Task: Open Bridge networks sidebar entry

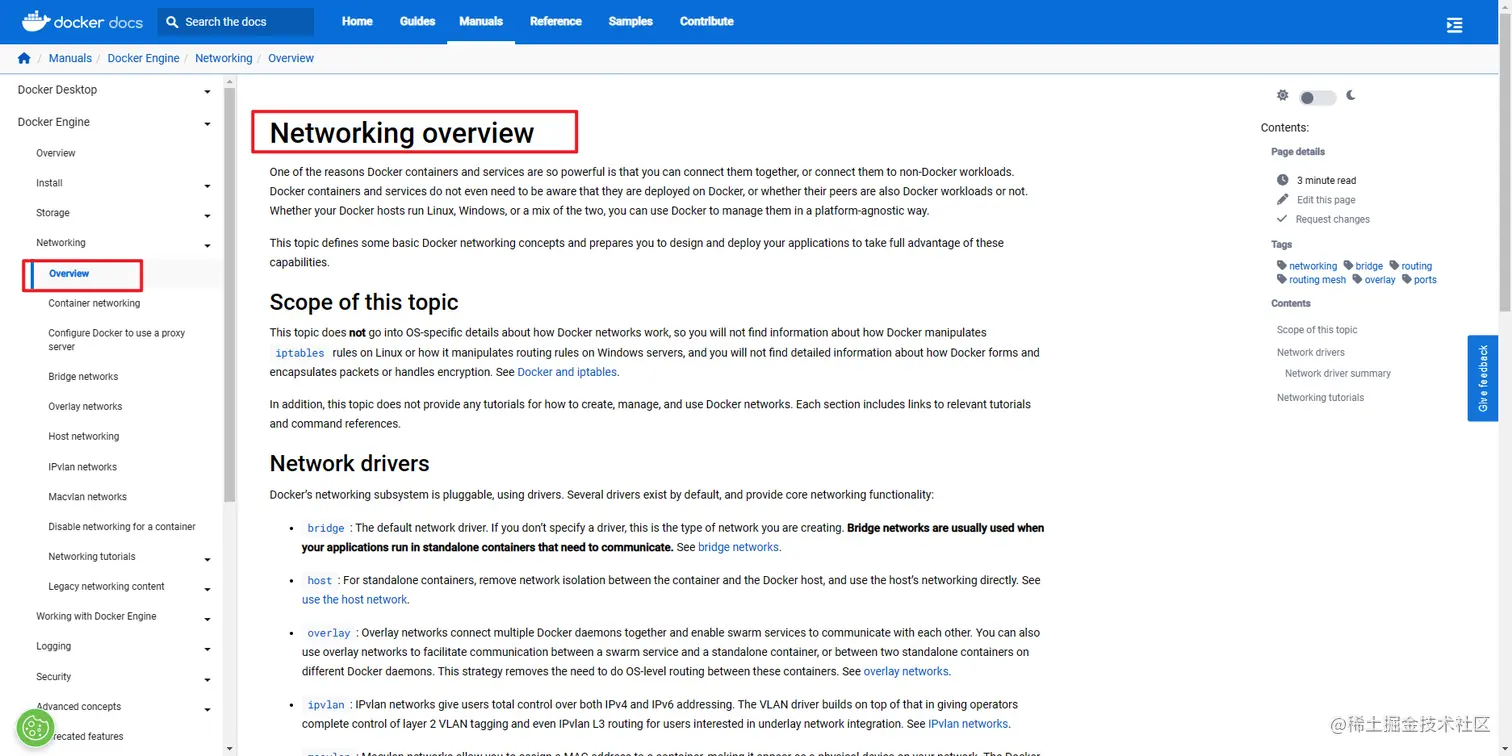Action: [x=83, y=377]
